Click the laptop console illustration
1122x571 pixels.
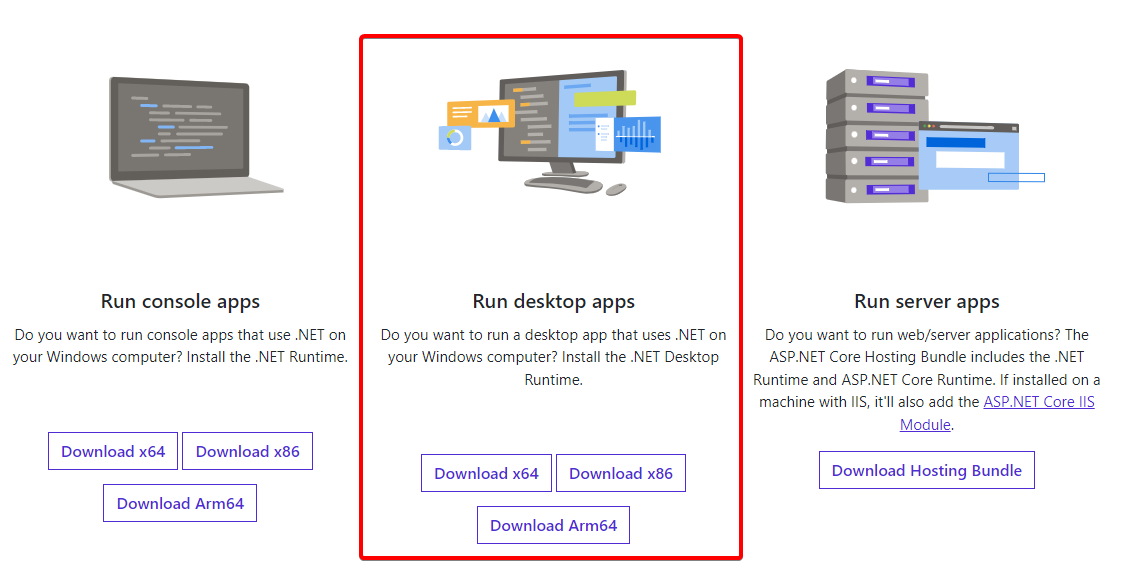pyautogui.click(x=190, y=134)
